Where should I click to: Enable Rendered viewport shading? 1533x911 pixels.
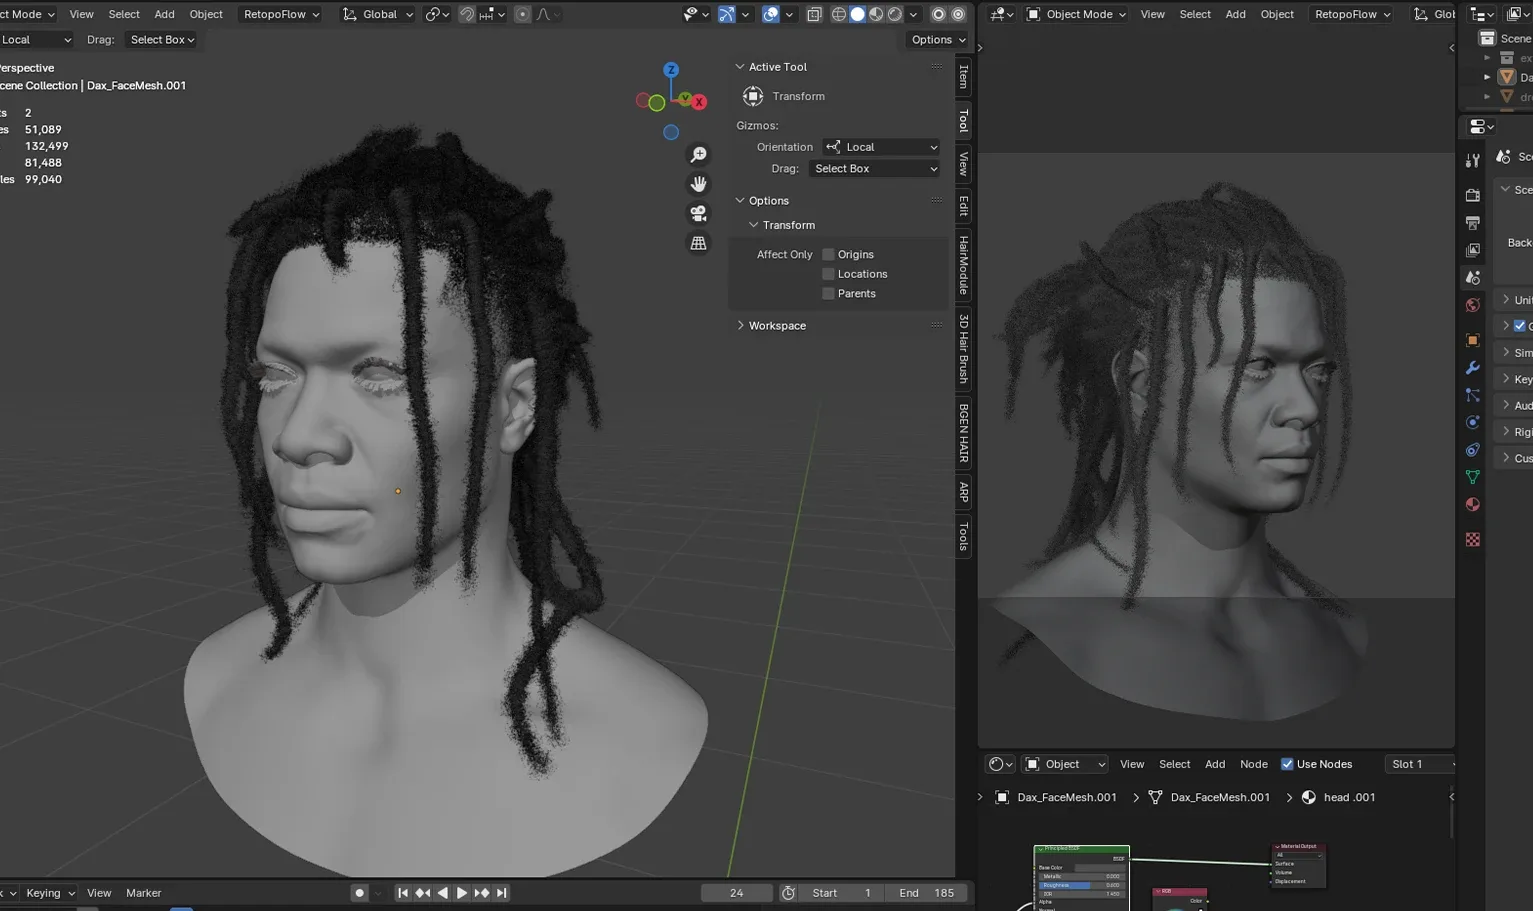click(894, 14)
